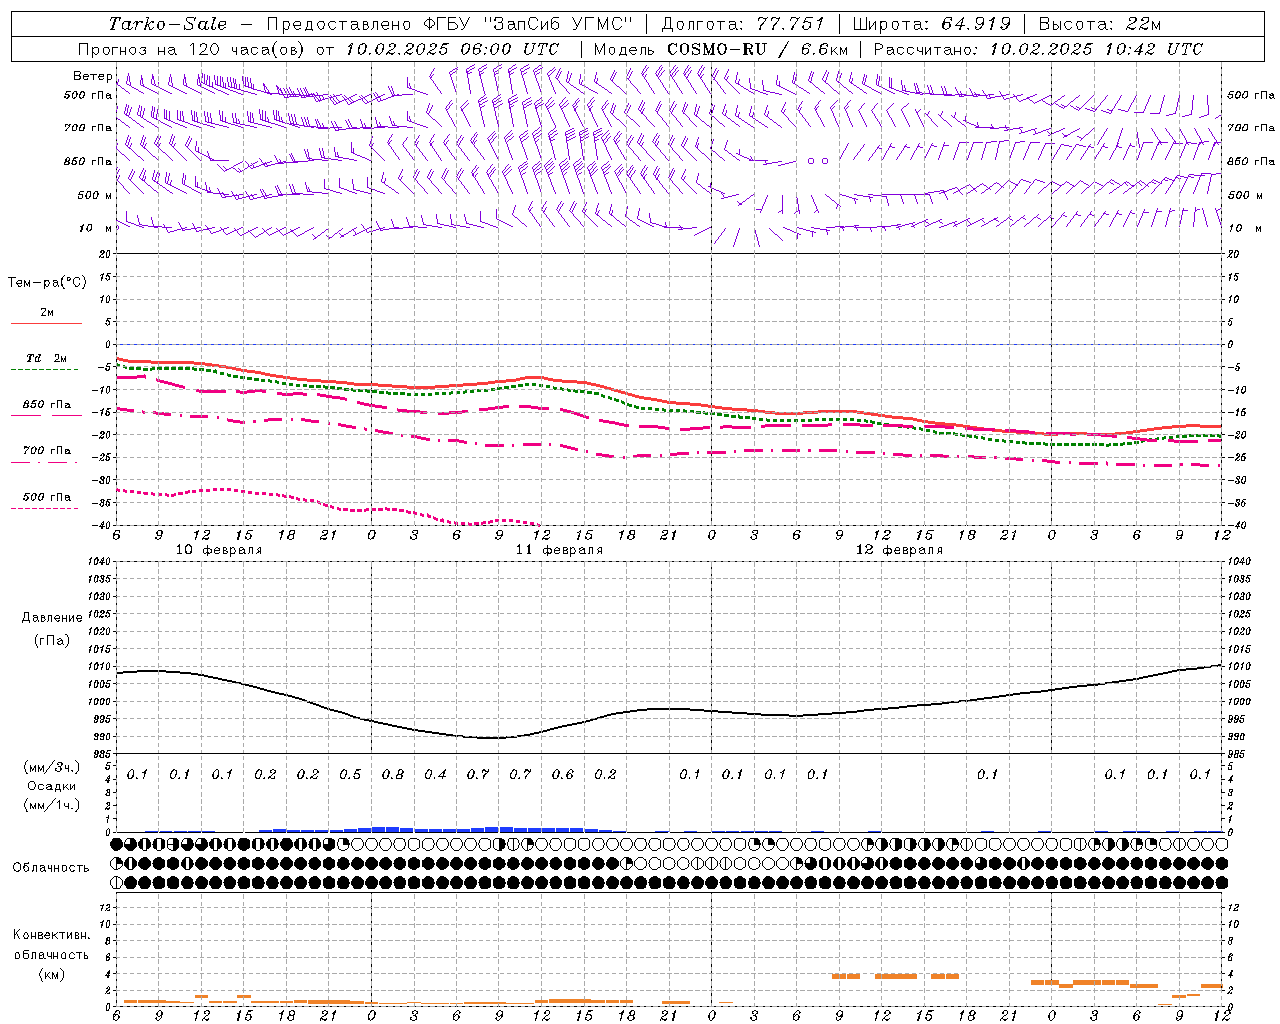This screenshot has height=1024, width=1280.
Task: Click the Рассчитано: 10.02.2025 10:42 UTC text
Action: 1038,49
